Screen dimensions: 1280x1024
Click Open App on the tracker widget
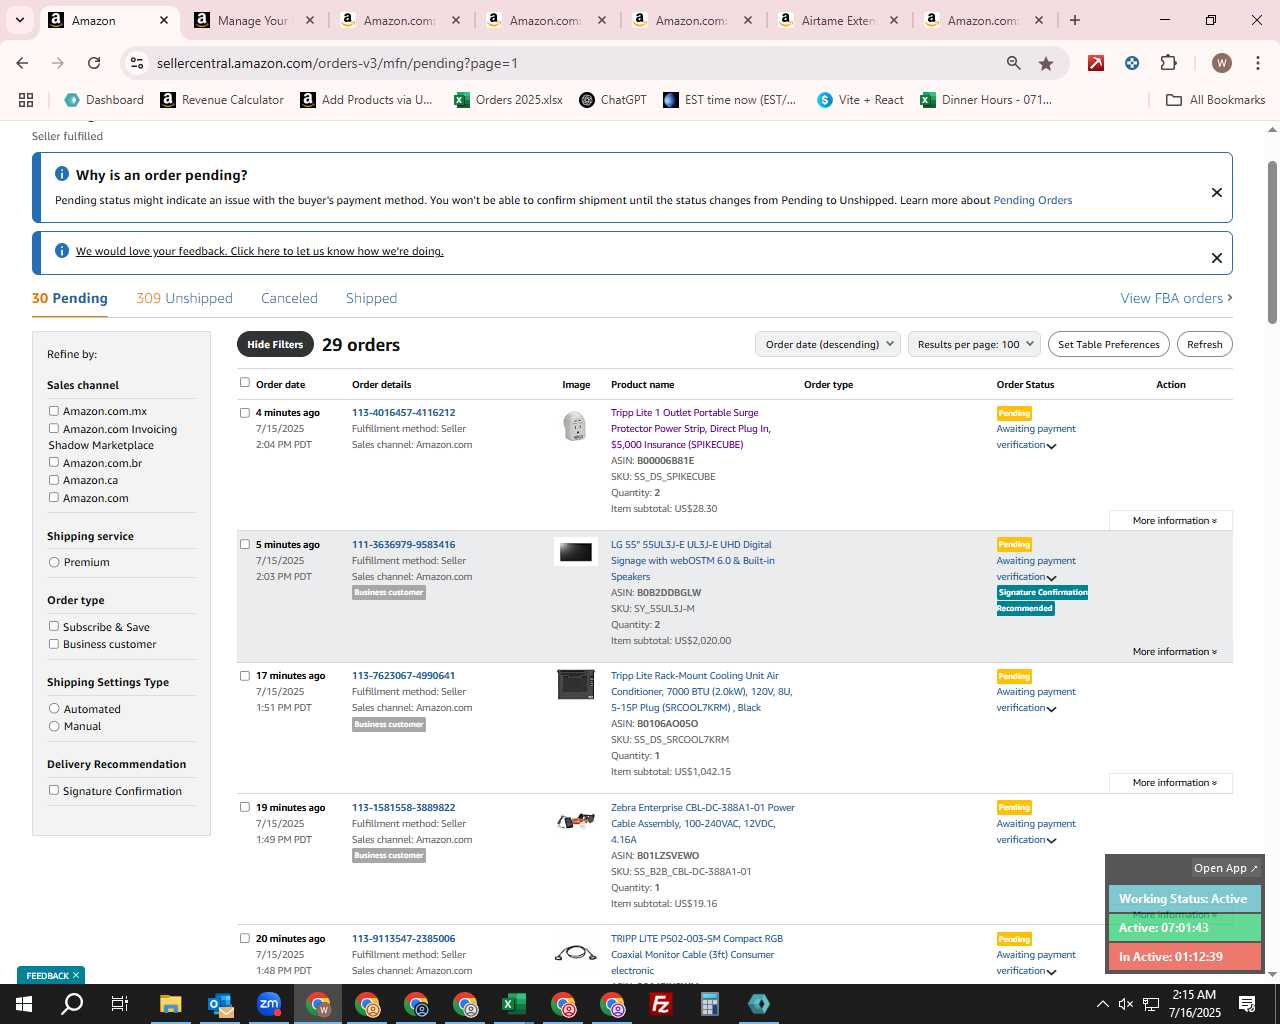[1226, 868]
